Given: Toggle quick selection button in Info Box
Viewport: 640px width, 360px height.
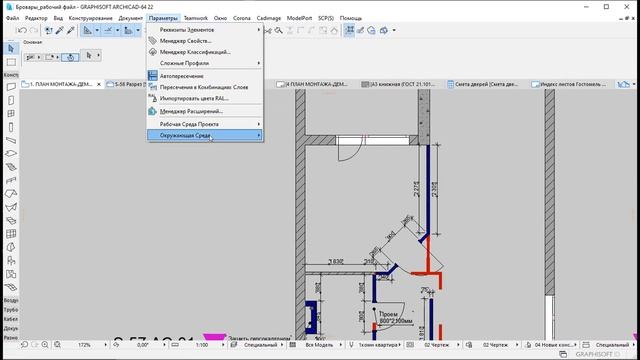Looking at the screenshot, I should click(70, 57).
